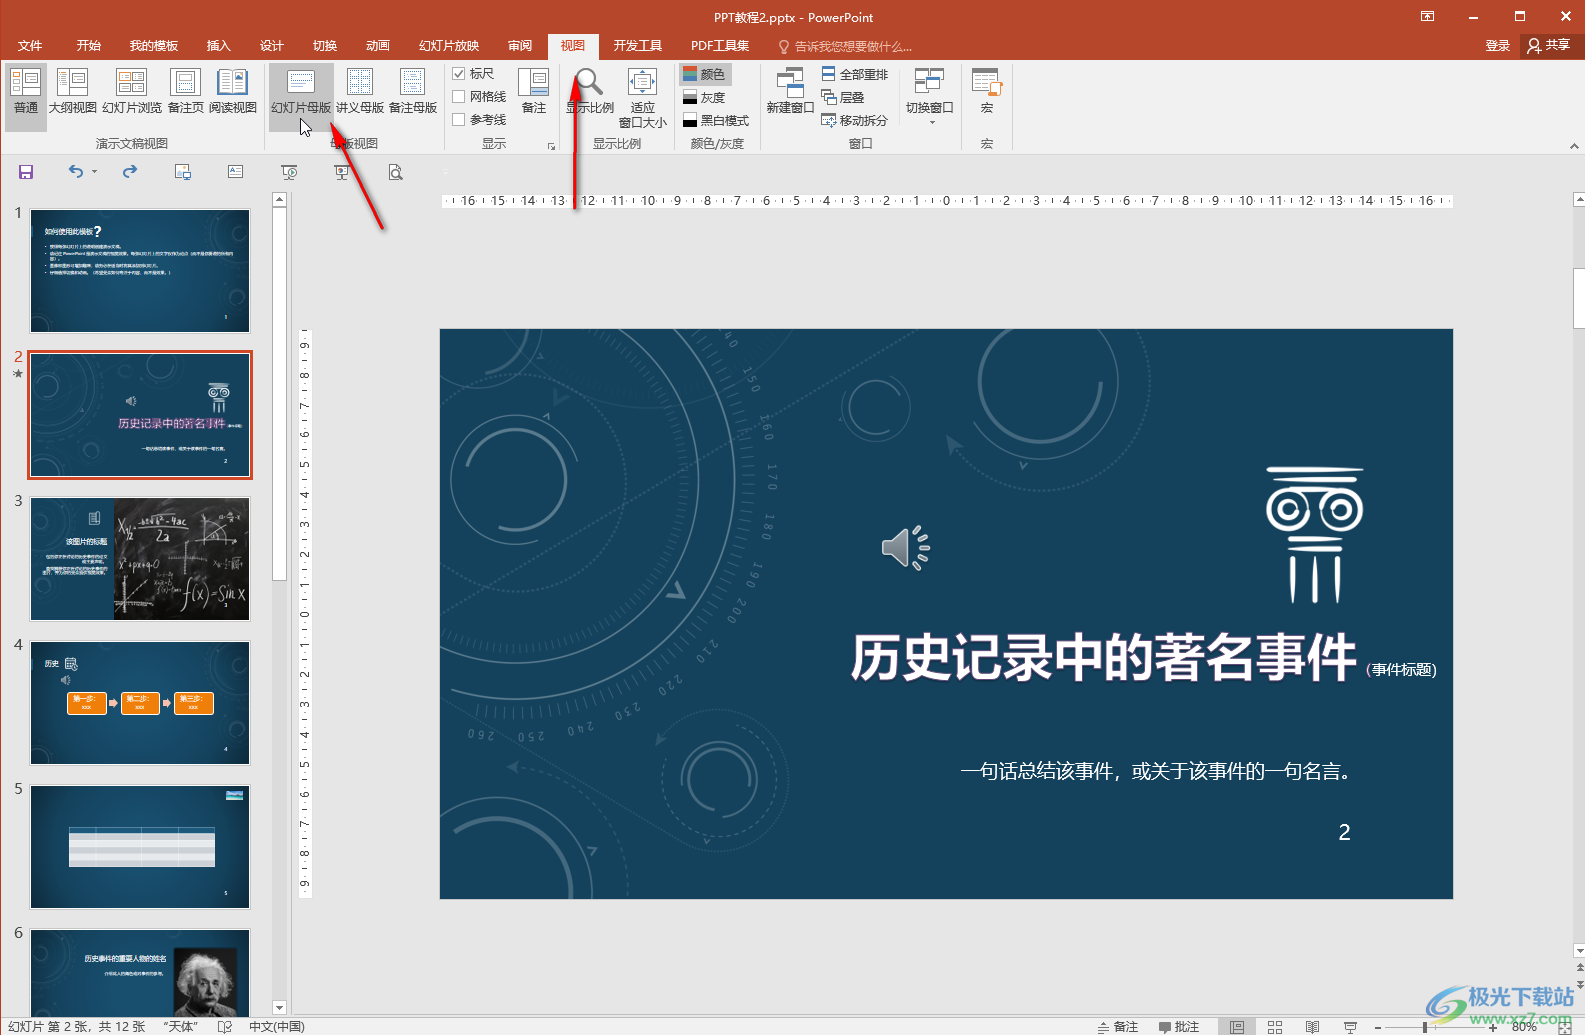The width and height of the screenshot is (1585, 1035).
Task: Click zoom in plus button
Action: (1493, 1027)
